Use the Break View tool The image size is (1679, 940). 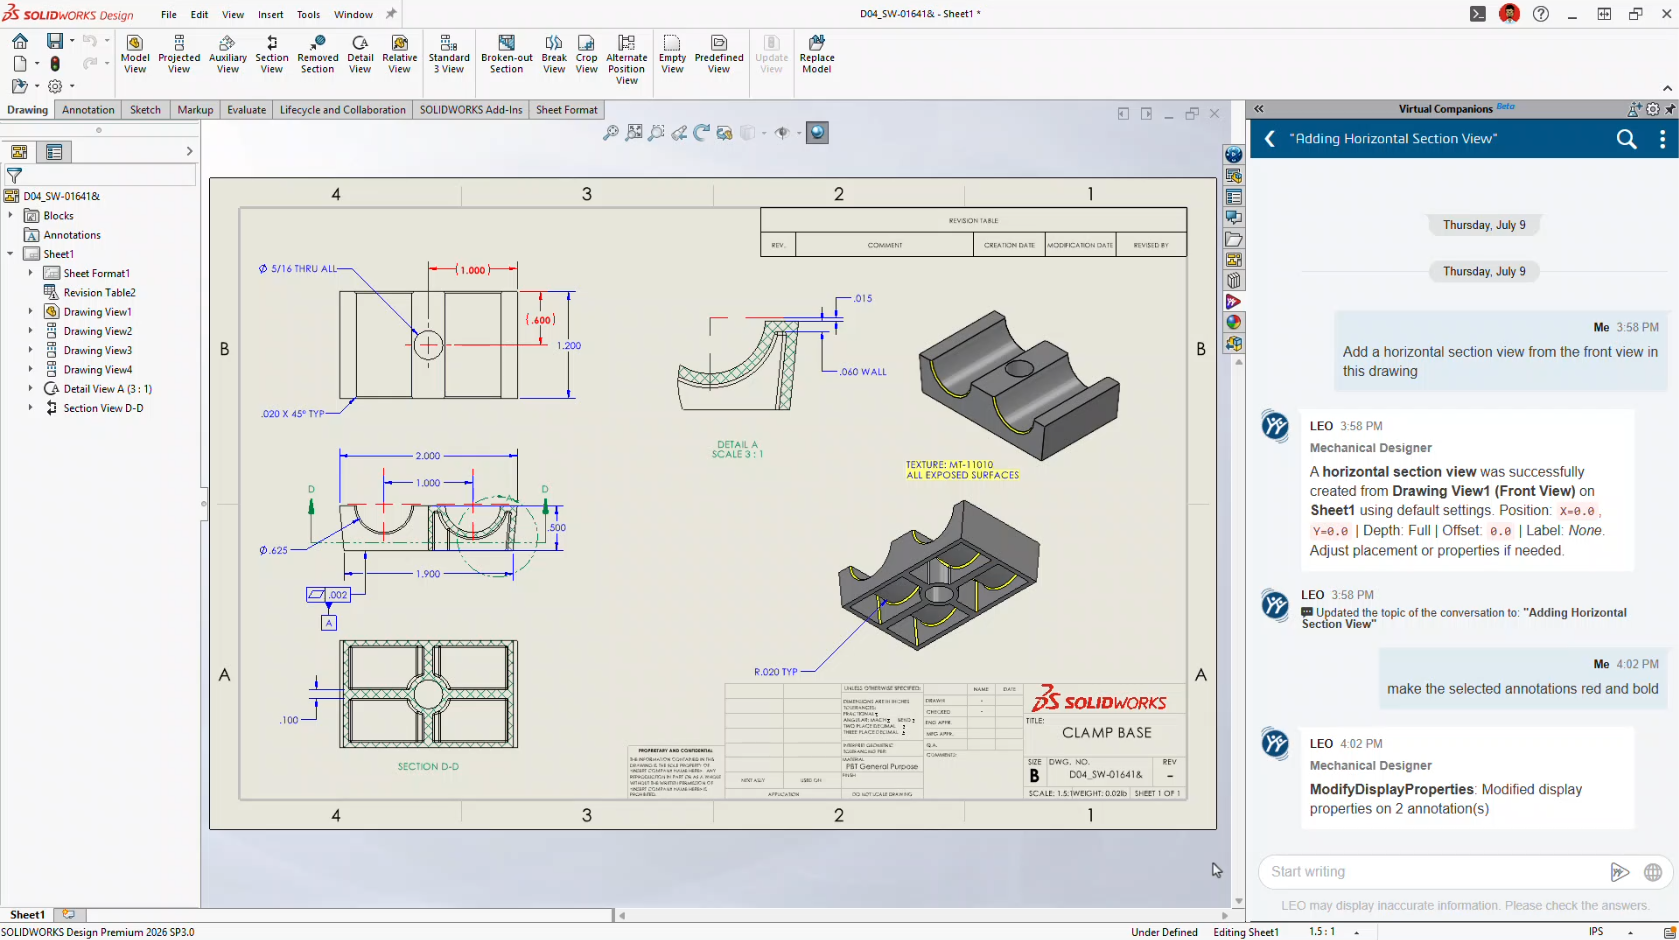pyautogui.click(x=554, y=54)
